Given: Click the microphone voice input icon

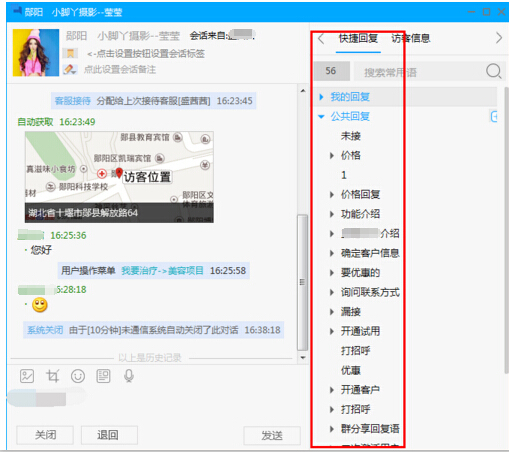Looking at the screenshot, I should pyautogui.click(x=129, y=376).
